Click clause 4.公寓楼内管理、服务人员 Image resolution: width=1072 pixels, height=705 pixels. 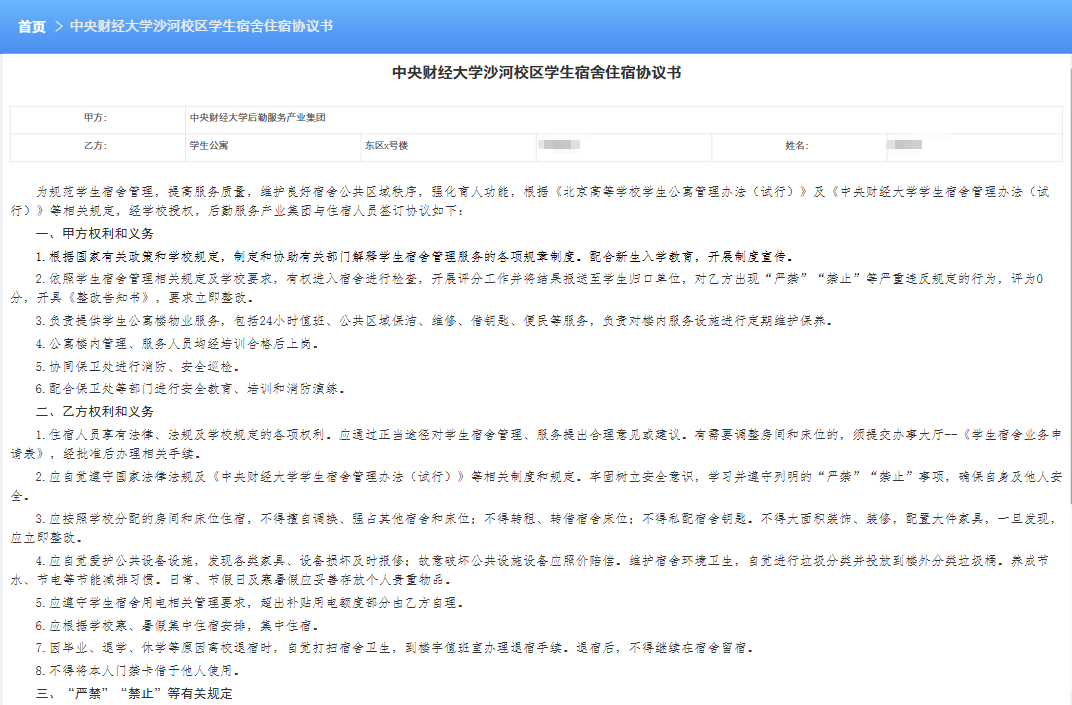pos(177,343)
